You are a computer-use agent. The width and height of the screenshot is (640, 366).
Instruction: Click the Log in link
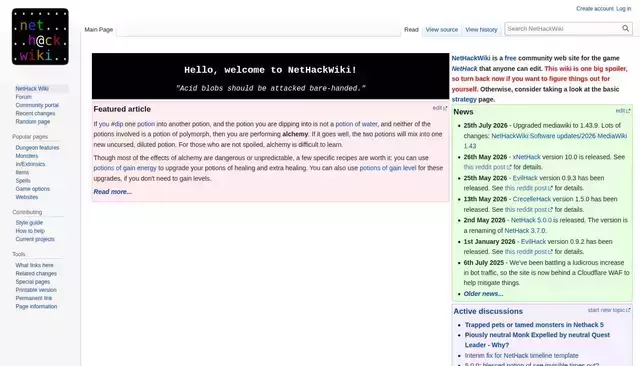[x=623, y=9]
